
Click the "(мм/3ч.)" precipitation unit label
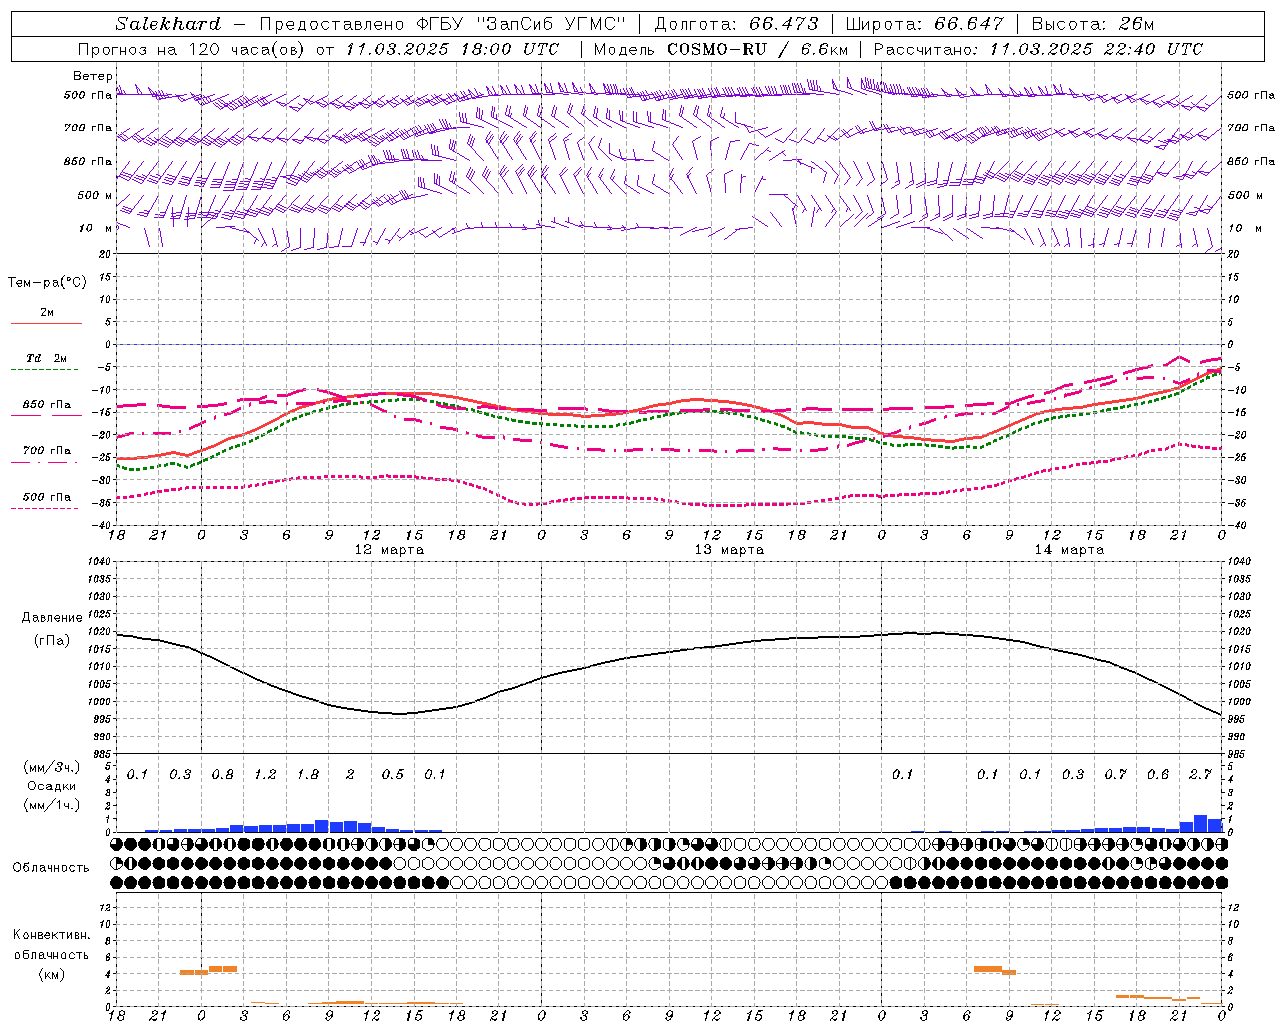point(51,767)
